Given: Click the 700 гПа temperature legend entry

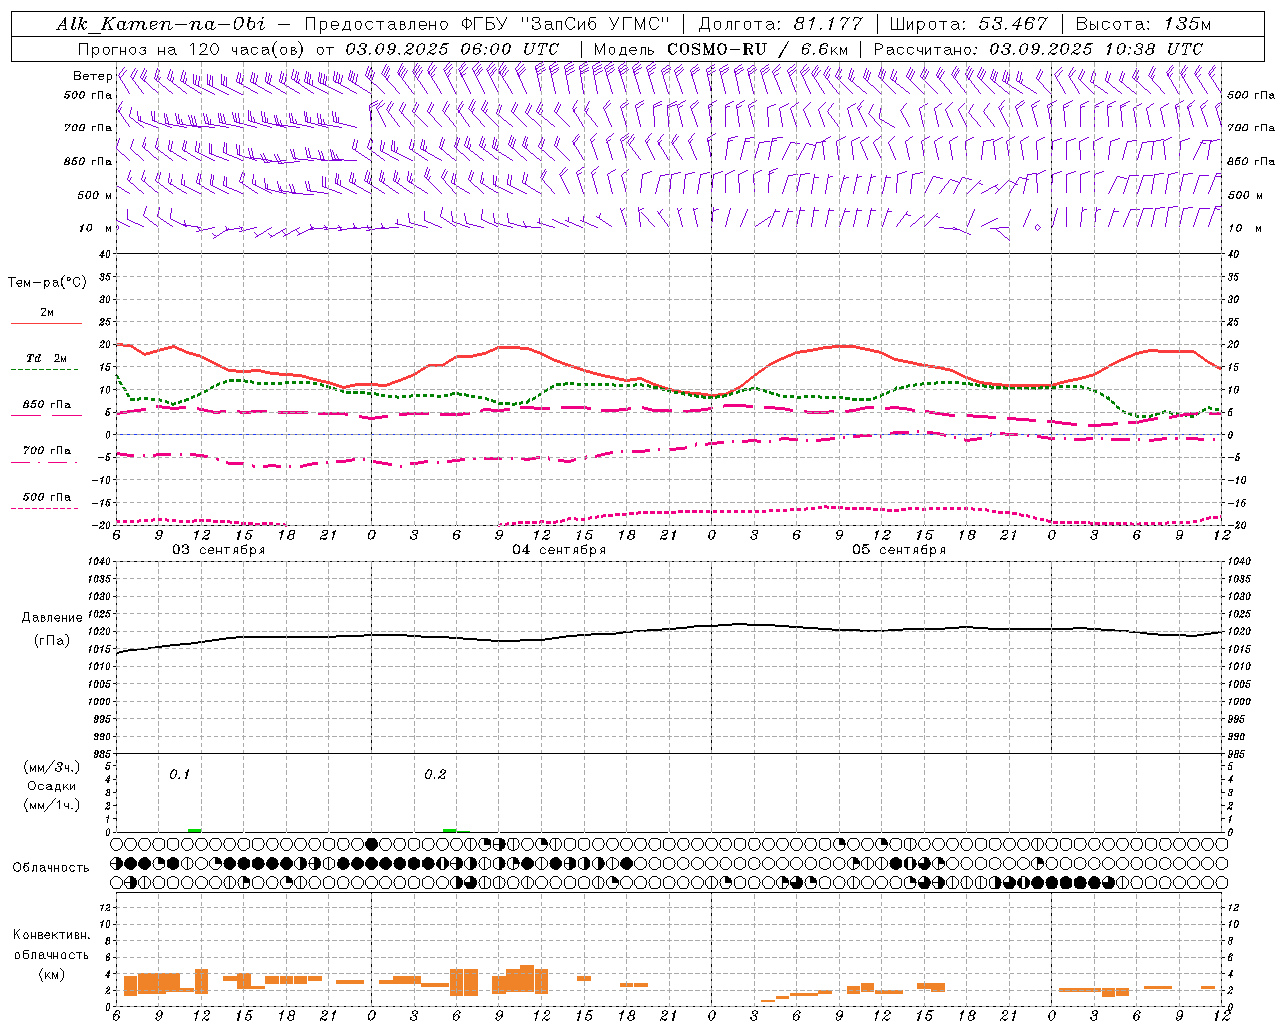Looking at the screenshot, I should [46, 450].
